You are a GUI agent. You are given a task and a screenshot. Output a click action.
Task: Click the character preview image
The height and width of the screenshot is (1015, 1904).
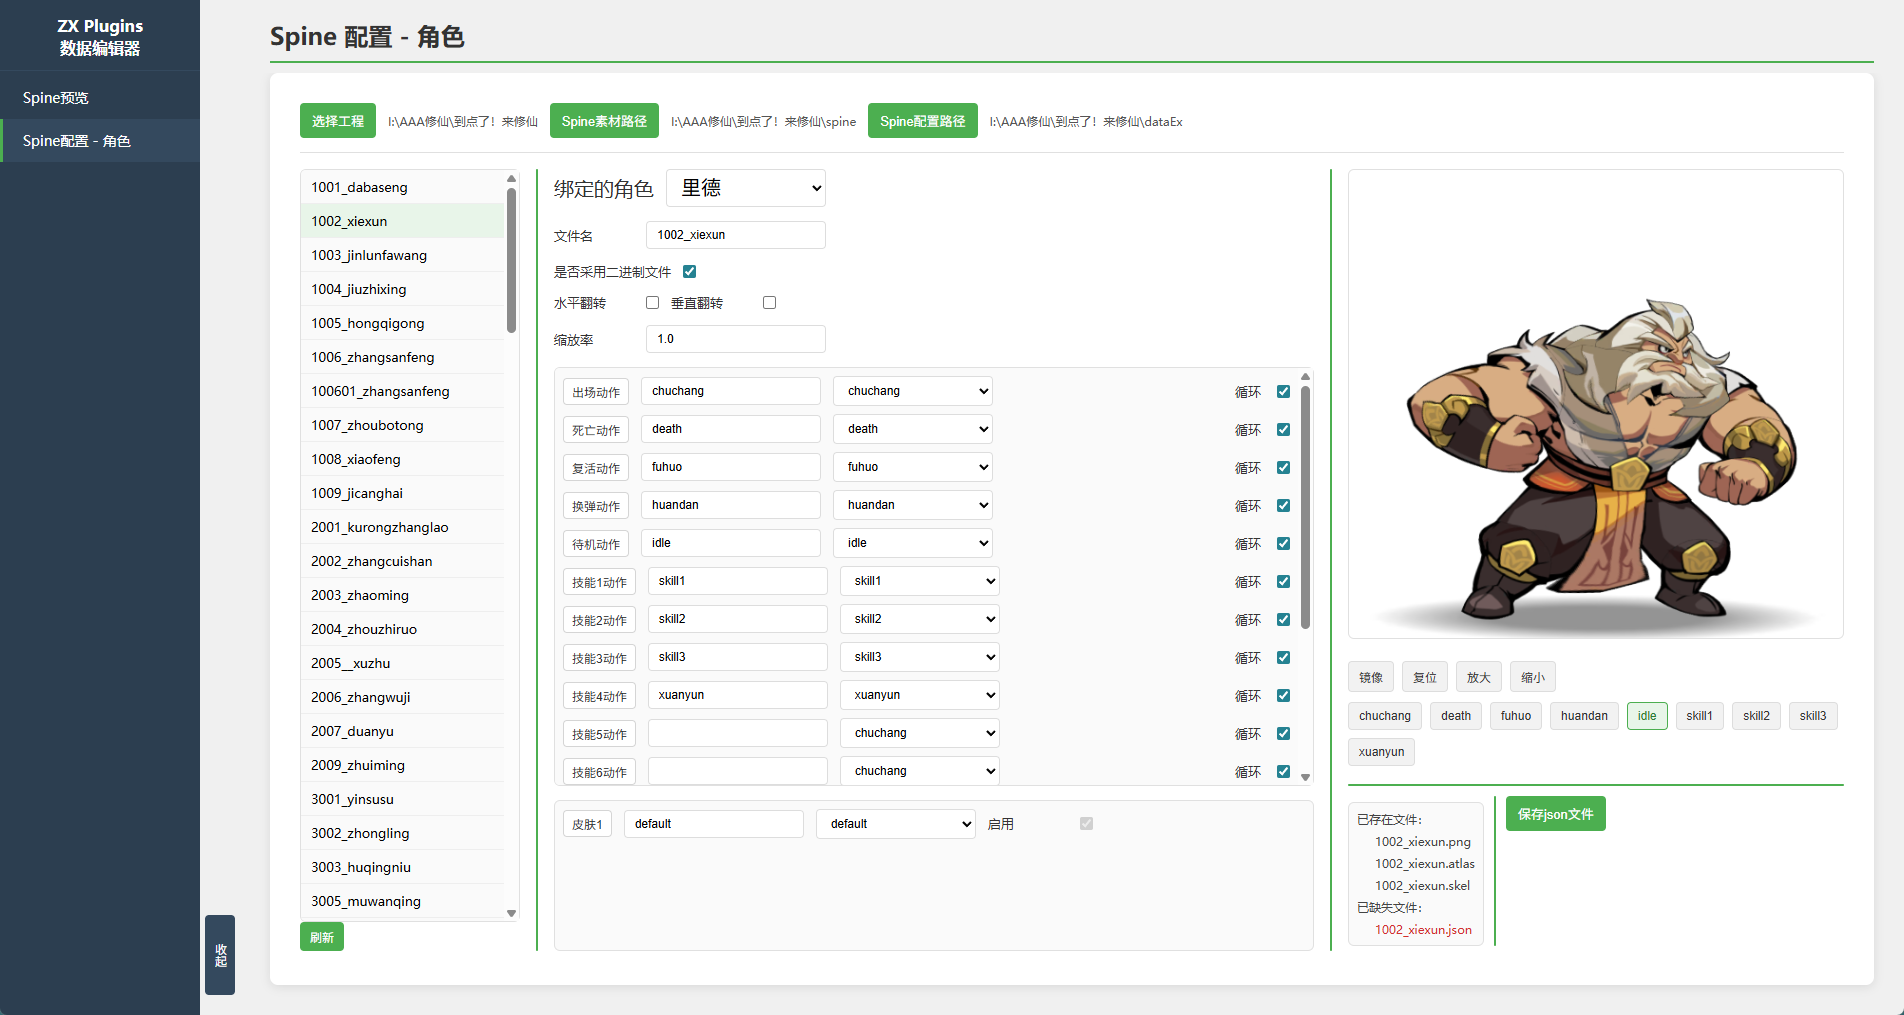point(1595,404)
